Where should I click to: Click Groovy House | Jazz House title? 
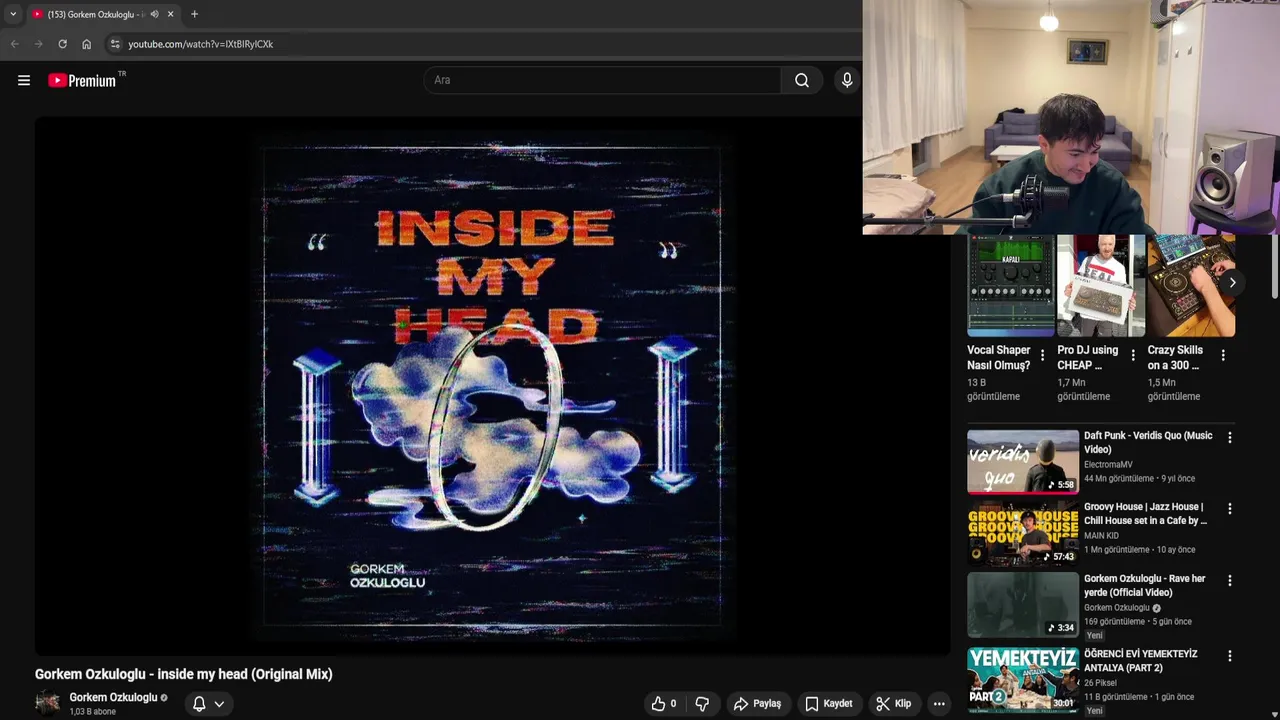(1146, 514)
